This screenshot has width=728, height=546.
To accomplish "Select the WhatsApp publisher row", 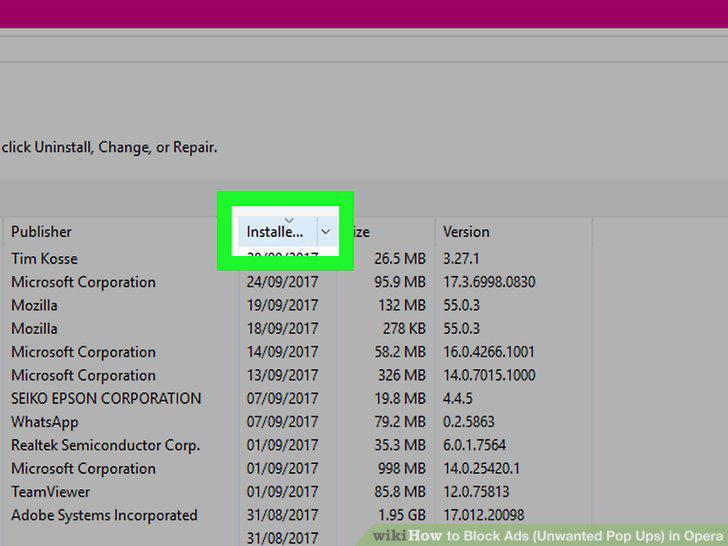I will click(45, 422).
